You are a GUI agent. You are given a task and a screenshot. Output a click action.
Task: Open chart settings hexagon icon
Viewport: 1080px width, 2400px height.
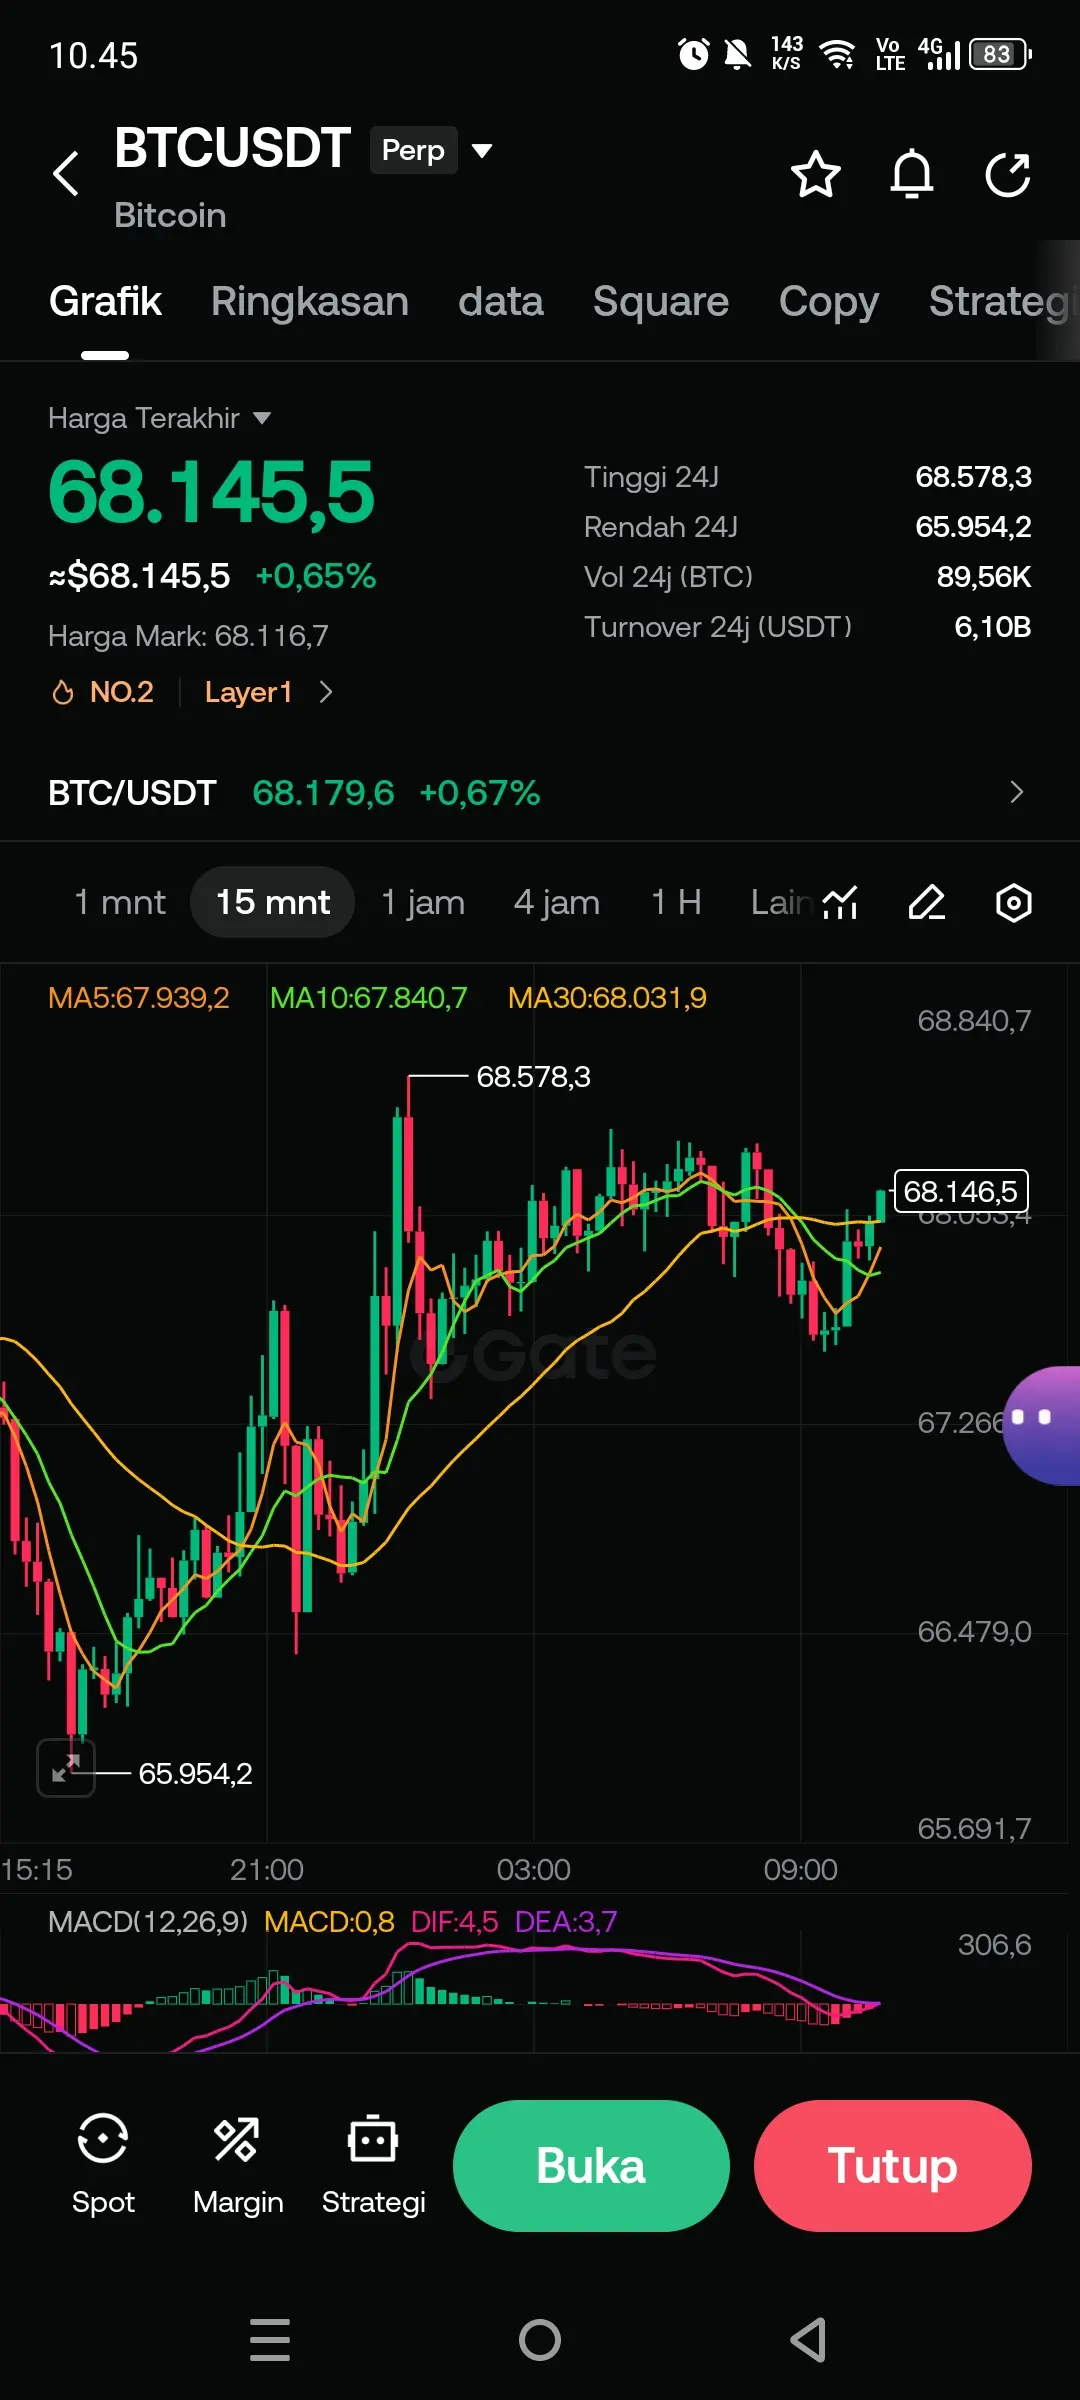[x=1014, y=902]
